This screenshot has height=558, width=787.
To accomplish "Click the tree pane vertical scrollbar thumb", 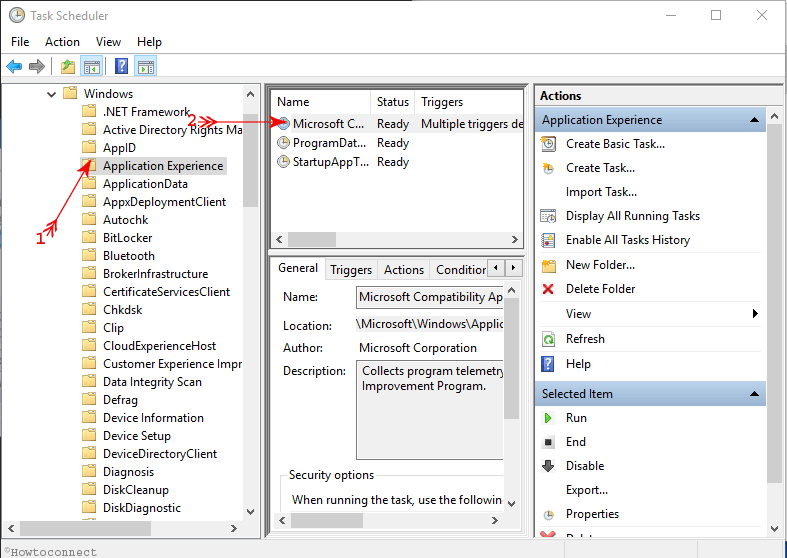I will pos(250,160).
